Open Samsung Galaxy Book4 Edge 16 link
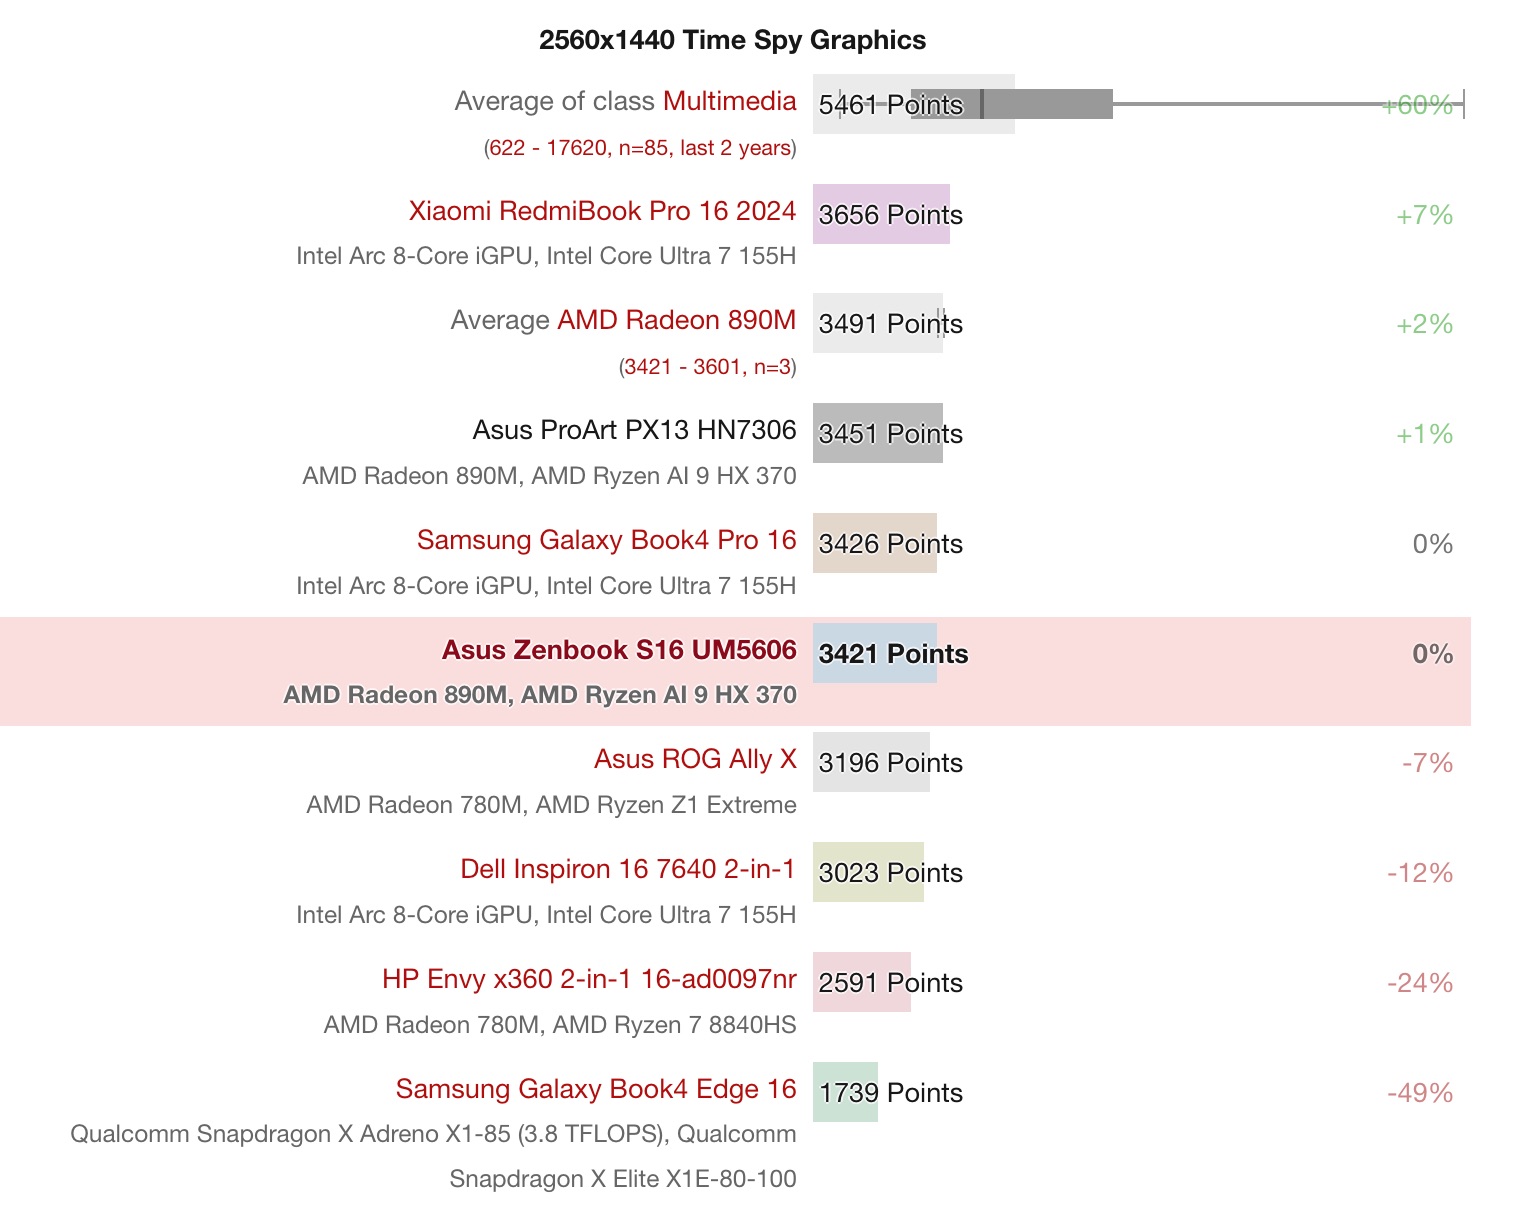1532x1210 pixels. coord(596,1089)
